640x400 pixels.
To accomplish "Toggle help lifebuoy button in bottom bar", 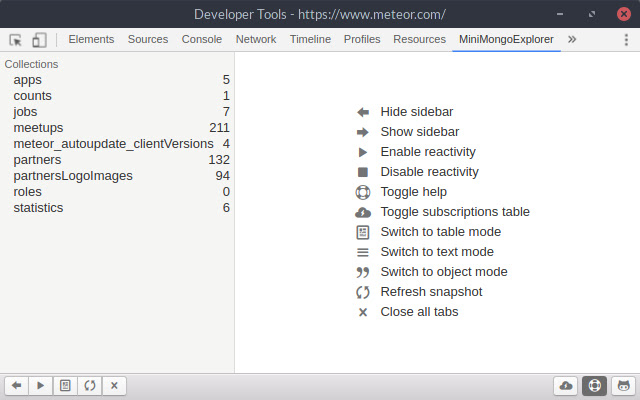I will [x=595, y=386].
